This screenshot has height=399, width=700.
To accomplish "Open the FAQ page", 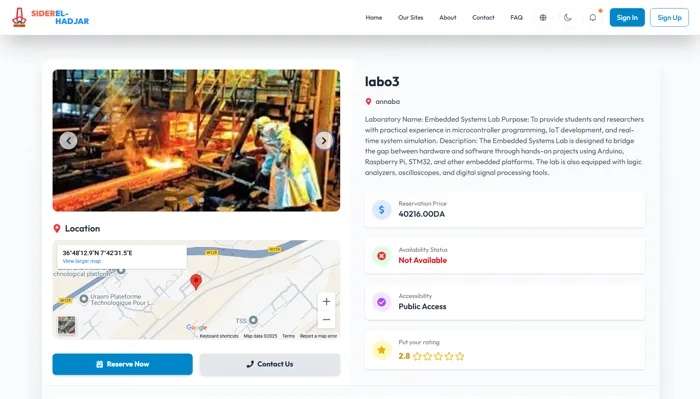I will [x=517, y=17].
